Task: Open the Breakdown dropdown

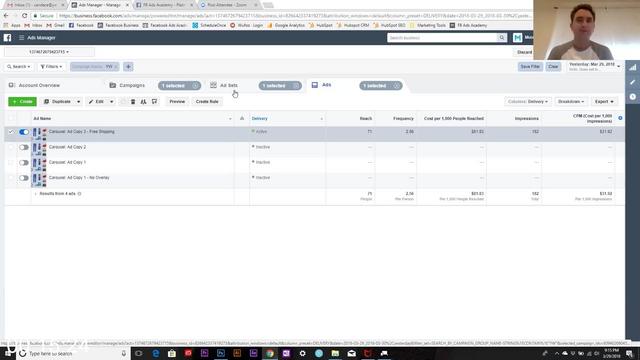Action: [571, 102]
